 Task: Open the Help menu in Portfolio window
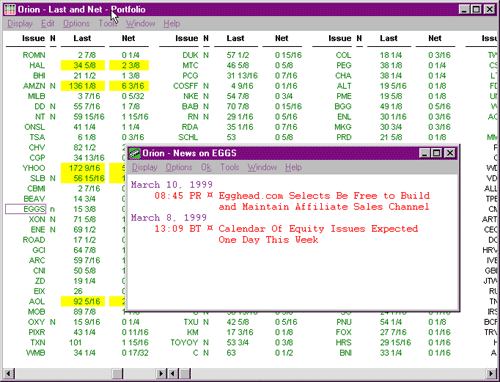(172, 24)
